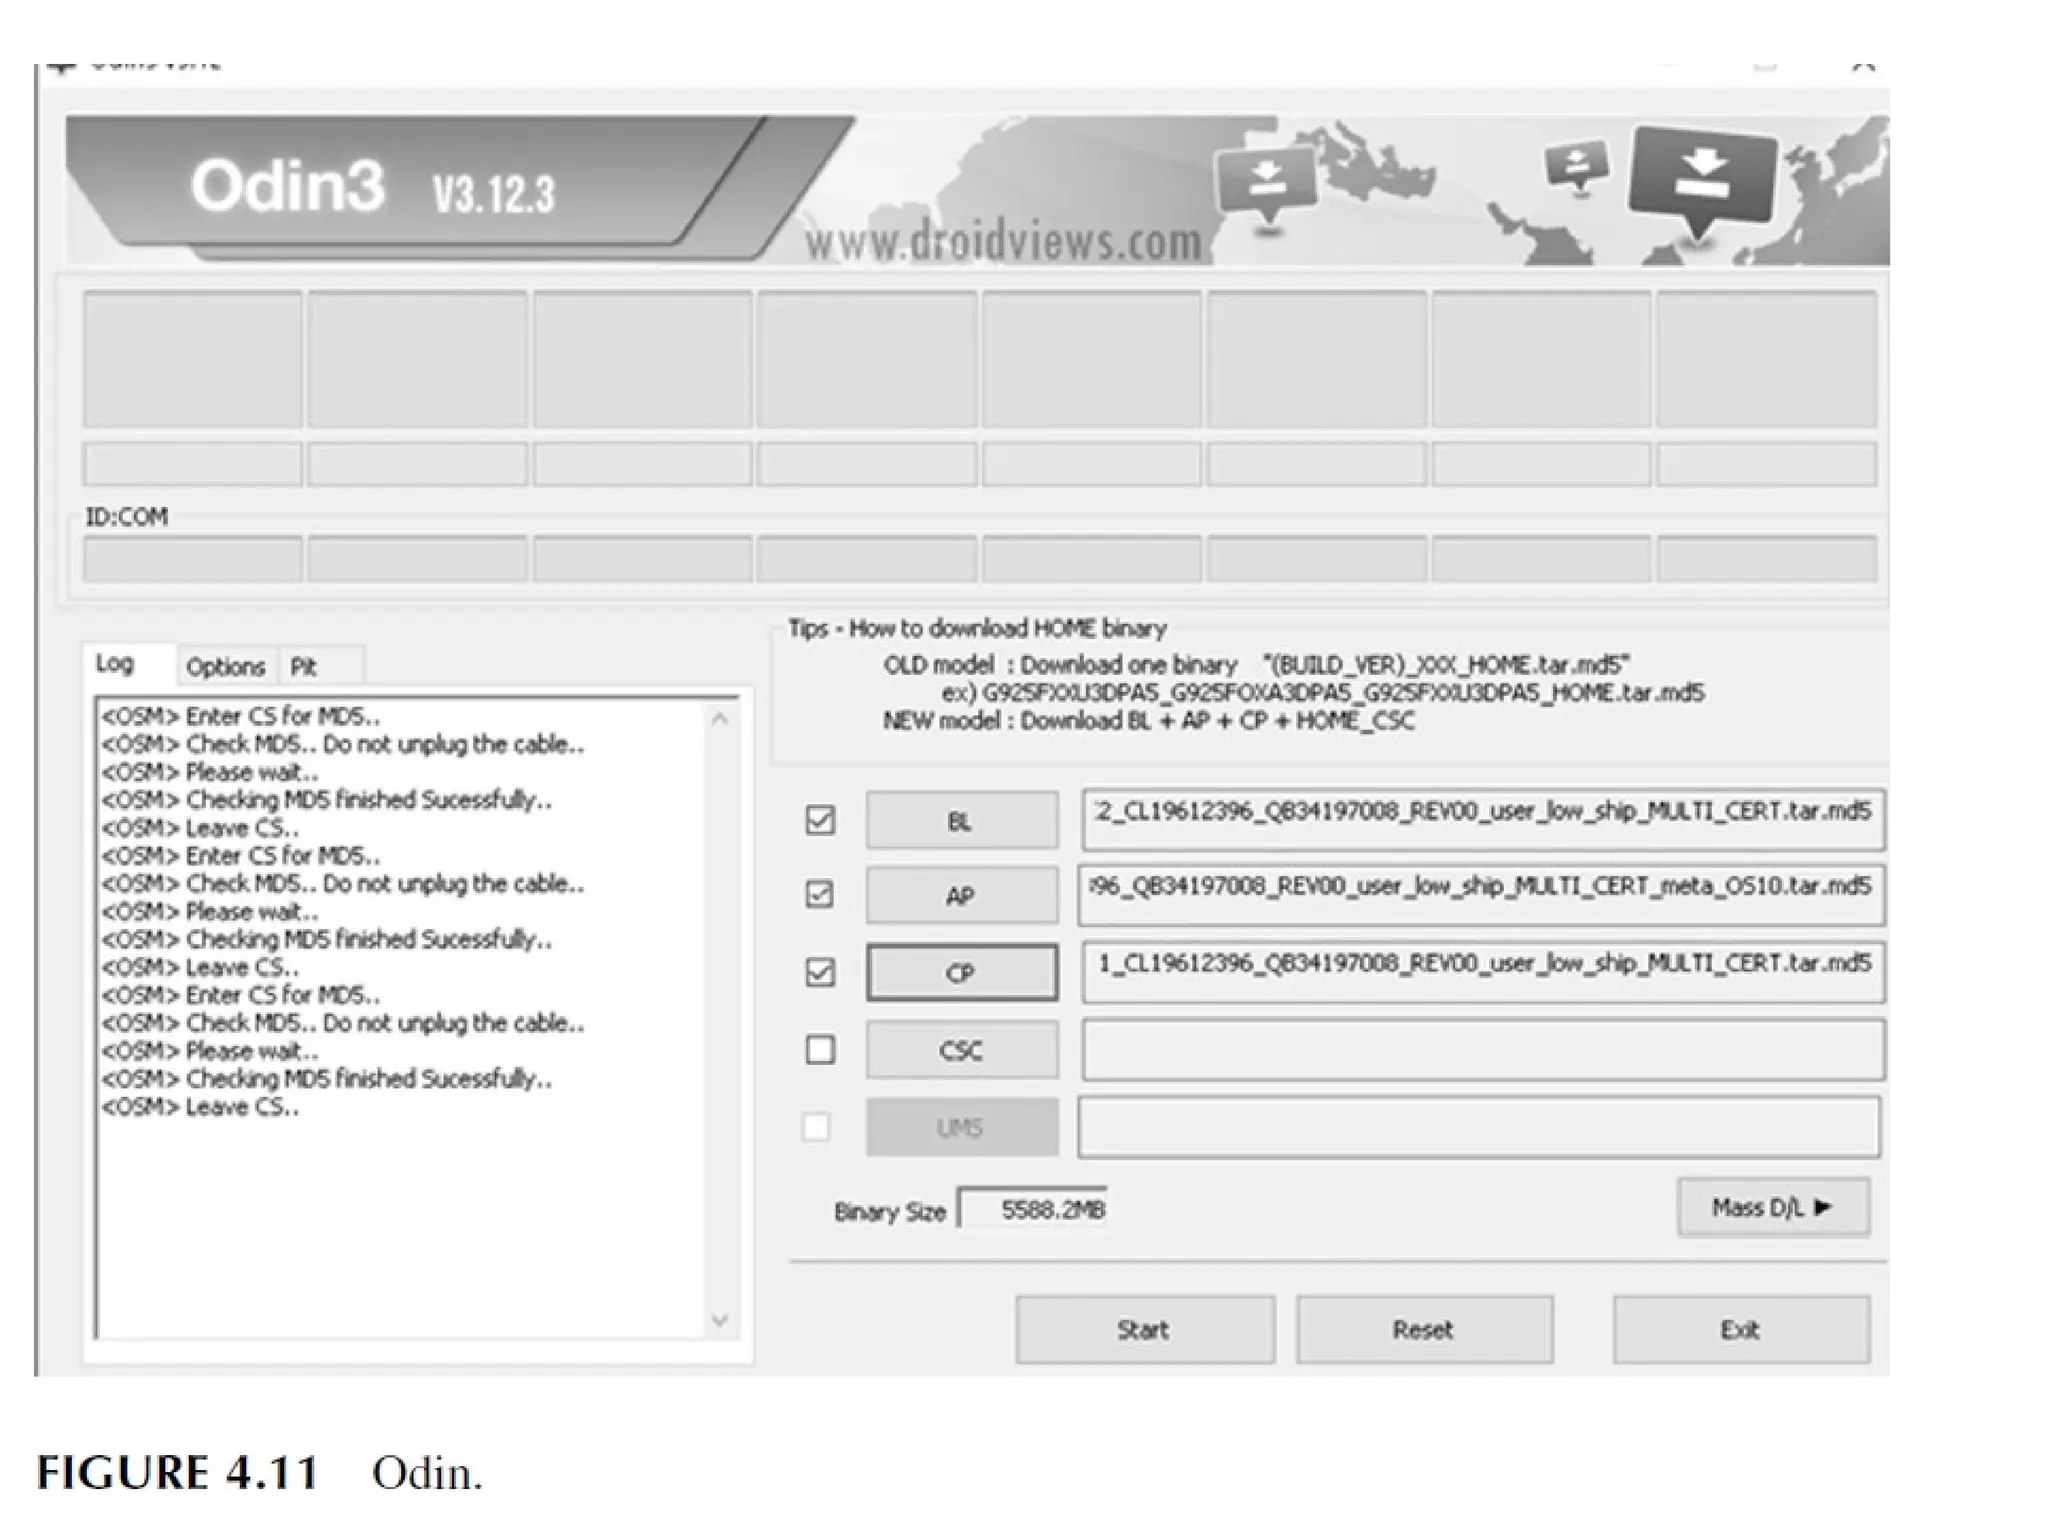This screenshot has width=2048, height=1536.
Task: Click the small download bubble icon in the banner
Action: [1576, 163]
